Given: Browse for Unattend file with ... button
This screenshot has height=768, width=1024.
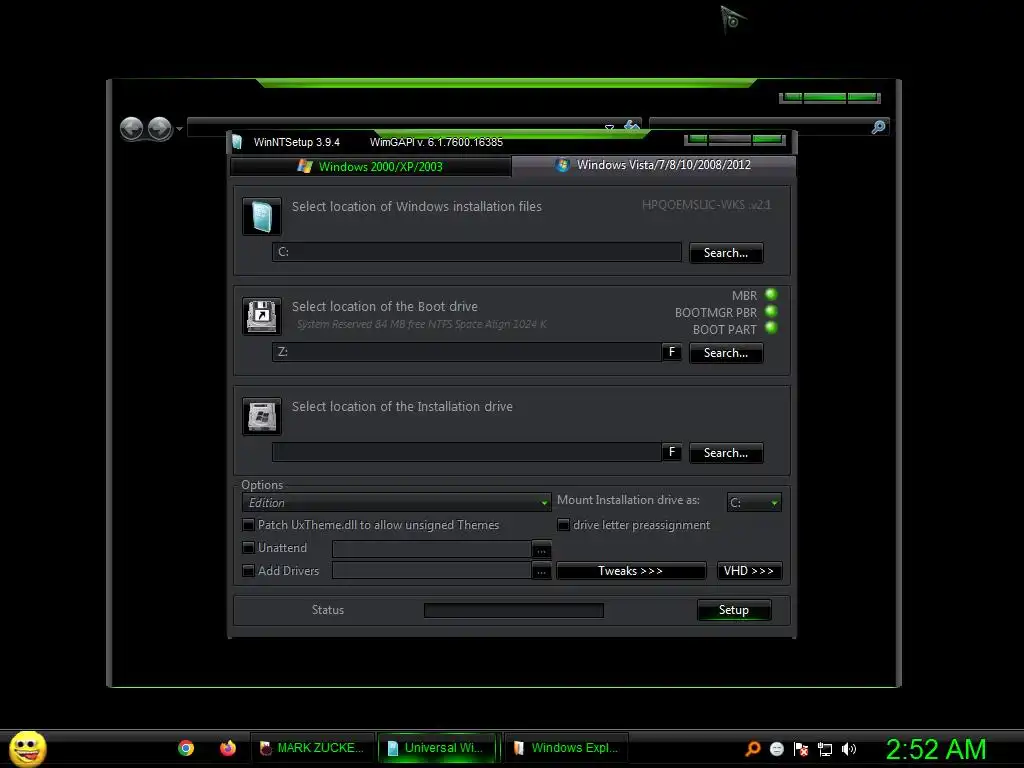Looking at the screenshot, I should pyautogui.click(x=541, y=550).
